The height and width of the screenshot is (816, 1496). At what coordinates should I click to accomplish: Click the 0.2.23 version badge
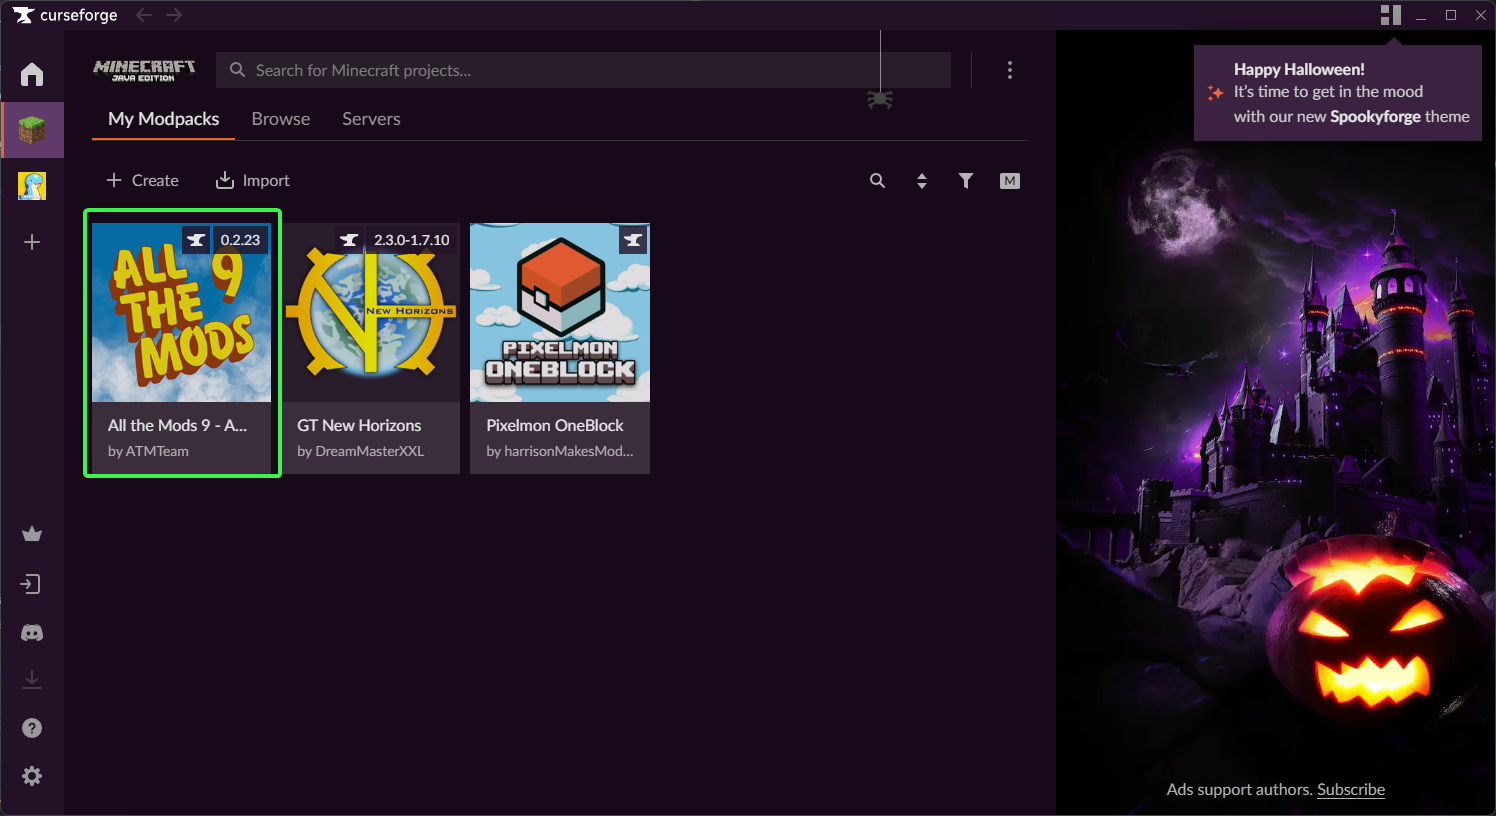240,240
